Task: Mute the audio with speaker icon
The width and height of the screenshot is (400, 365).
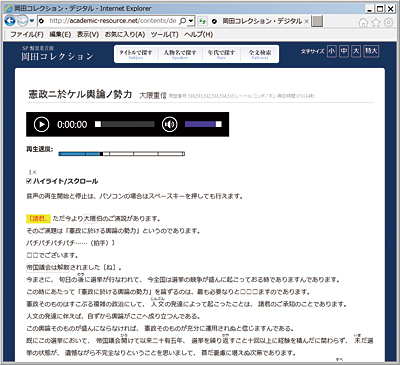Action: [x=169, y=124]
